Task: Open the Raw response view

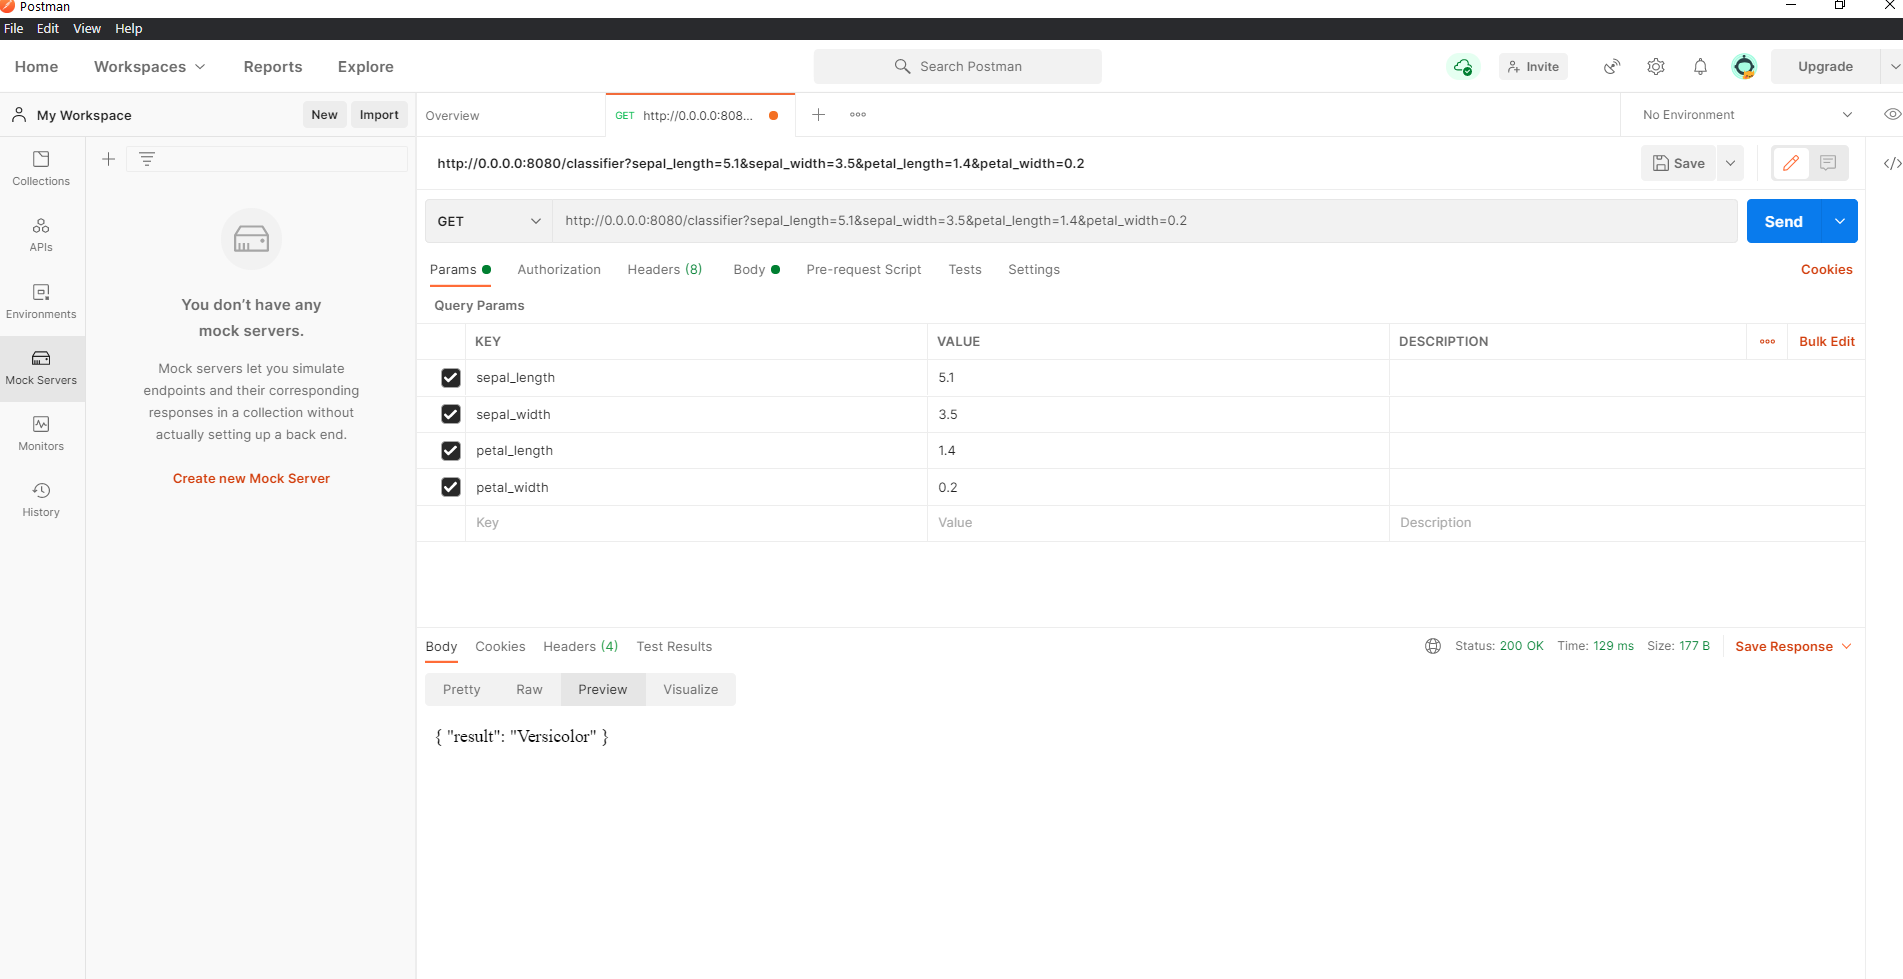Action: (x=529, y=689)
